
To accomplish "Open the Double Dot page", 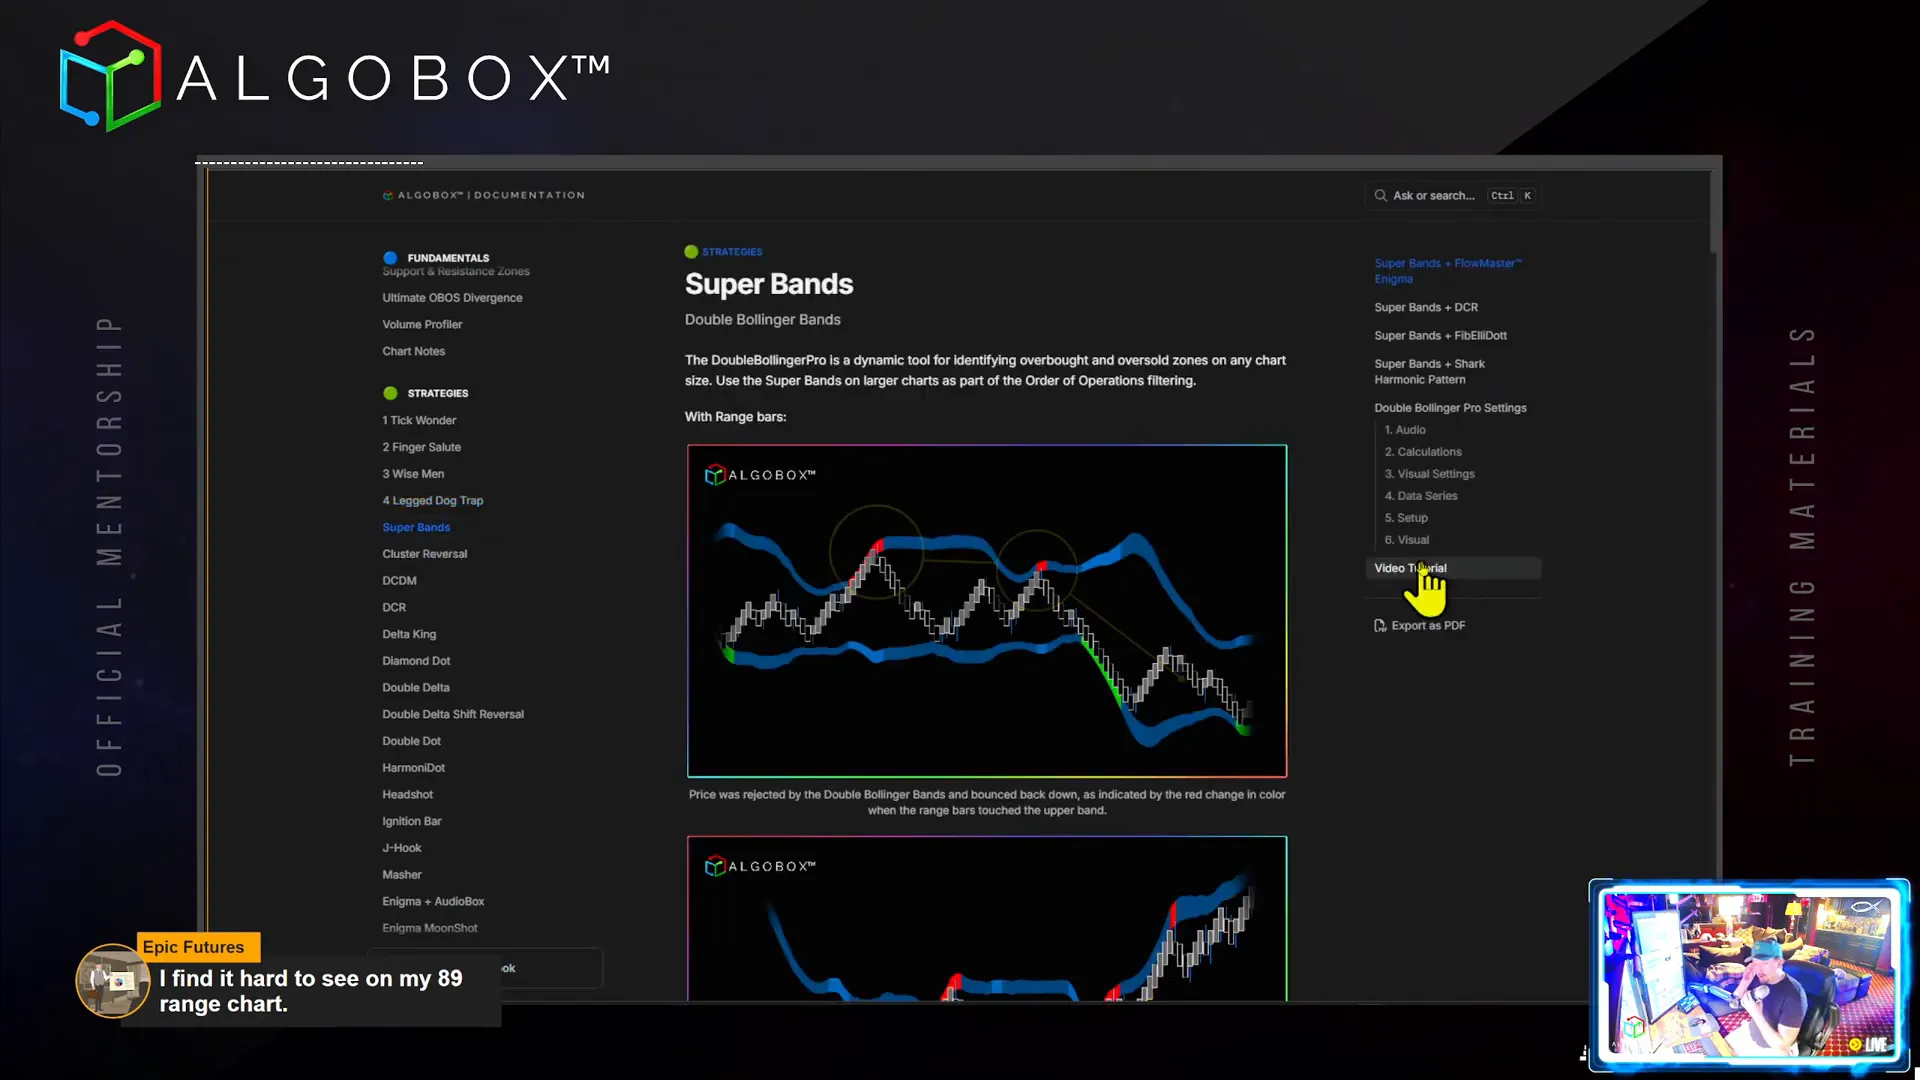I will pyautogui.click(x=411, y=742).
